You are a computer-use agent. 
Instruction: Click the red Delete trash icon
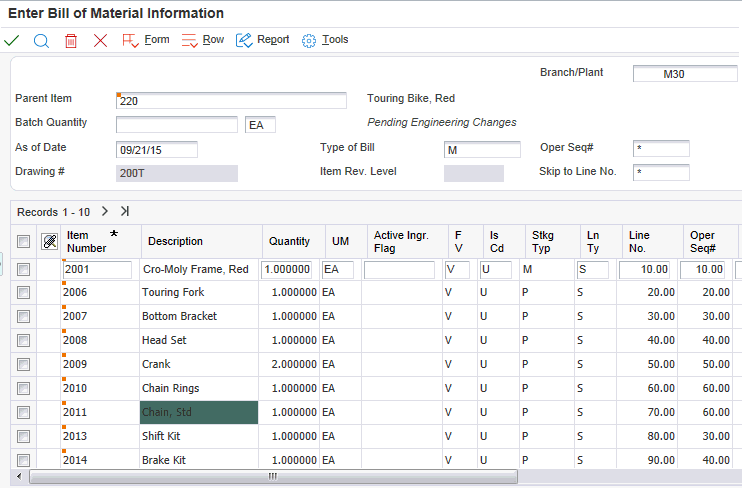pyautogui.click(x=71, y=41)
